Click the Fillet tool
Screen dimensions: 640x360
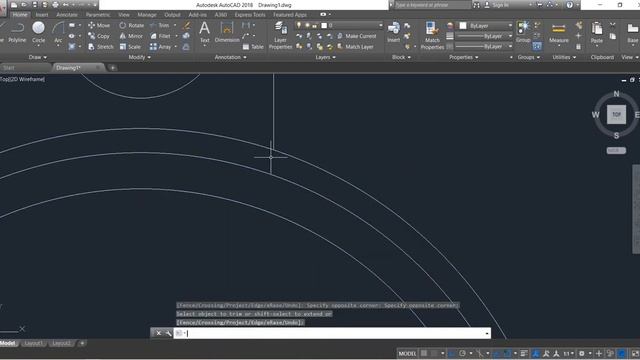[x=160, y=36]
